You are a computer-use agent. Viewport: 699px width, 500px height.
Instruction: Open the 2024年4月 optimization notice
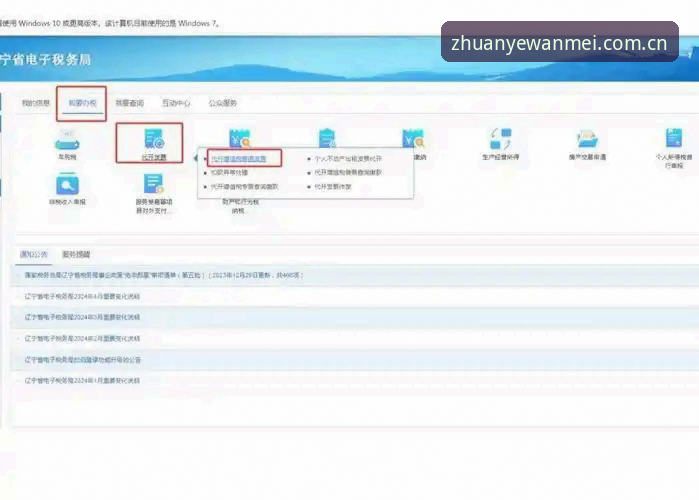coord(82,296)
